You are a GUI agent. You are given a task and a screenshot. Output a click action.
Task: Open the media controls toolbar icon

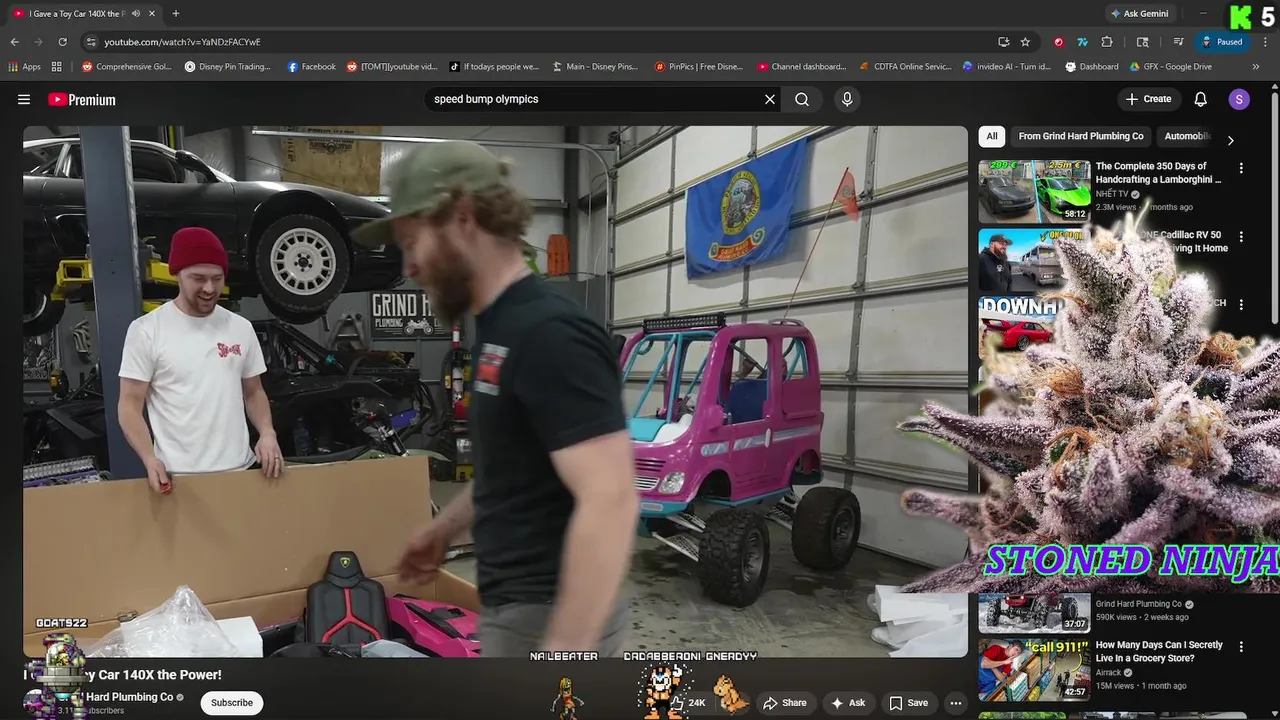click(1179, 42)
